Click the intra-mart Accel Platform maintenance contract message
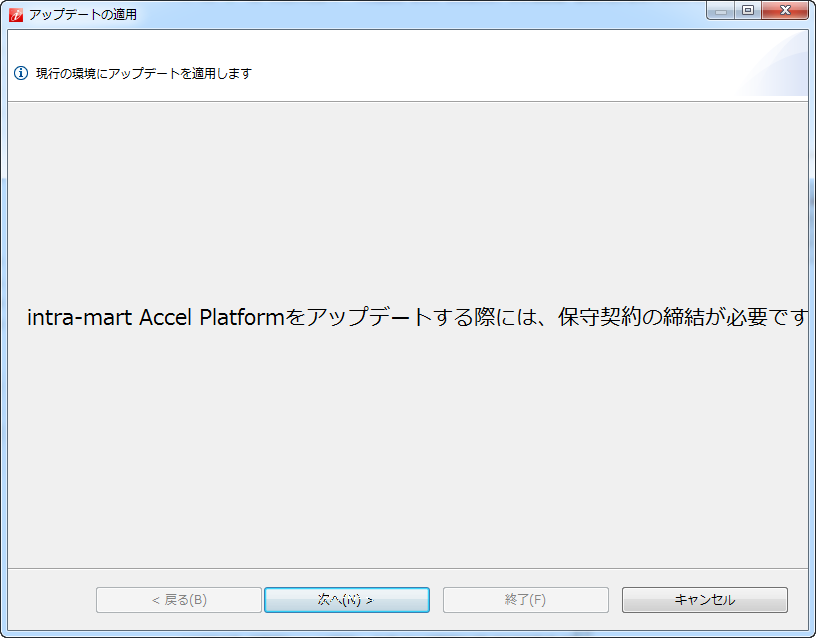The image size is (816, 638). tap(417, 317)
